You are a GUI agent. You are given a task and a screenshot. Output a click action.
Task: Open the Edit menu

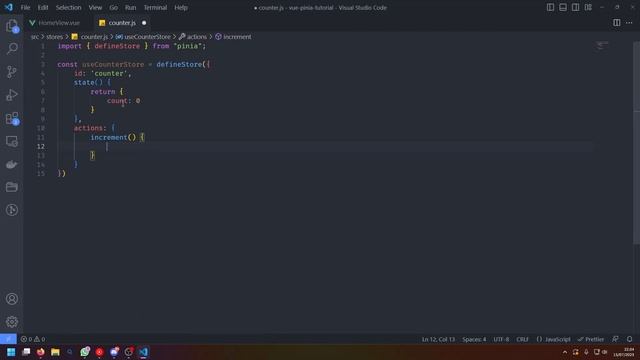[43, 7]
